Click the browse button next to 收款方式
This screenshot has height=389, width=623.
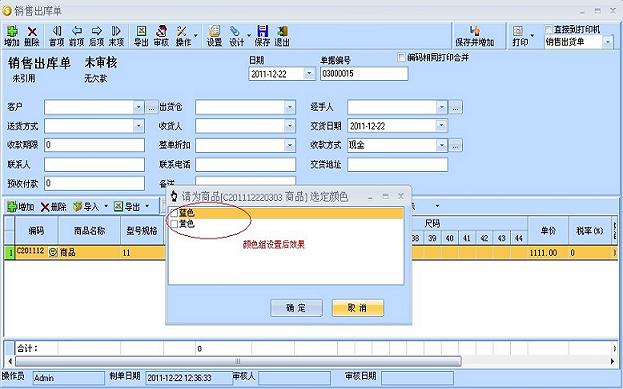click(x=455, y=145)
